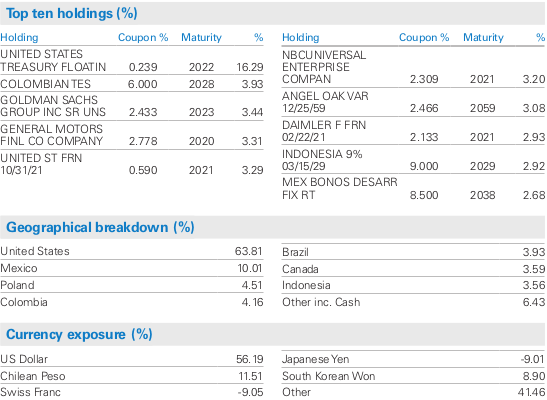547x400 pixels.
Task: Click the 2038 maturity value
Action: click(x=482, y=195)
